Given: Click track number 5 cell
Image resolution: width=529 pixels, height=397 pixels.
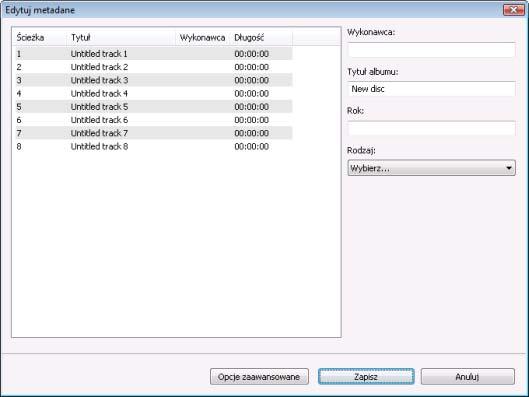Looking at the screenshot, I should click(19, 107).
